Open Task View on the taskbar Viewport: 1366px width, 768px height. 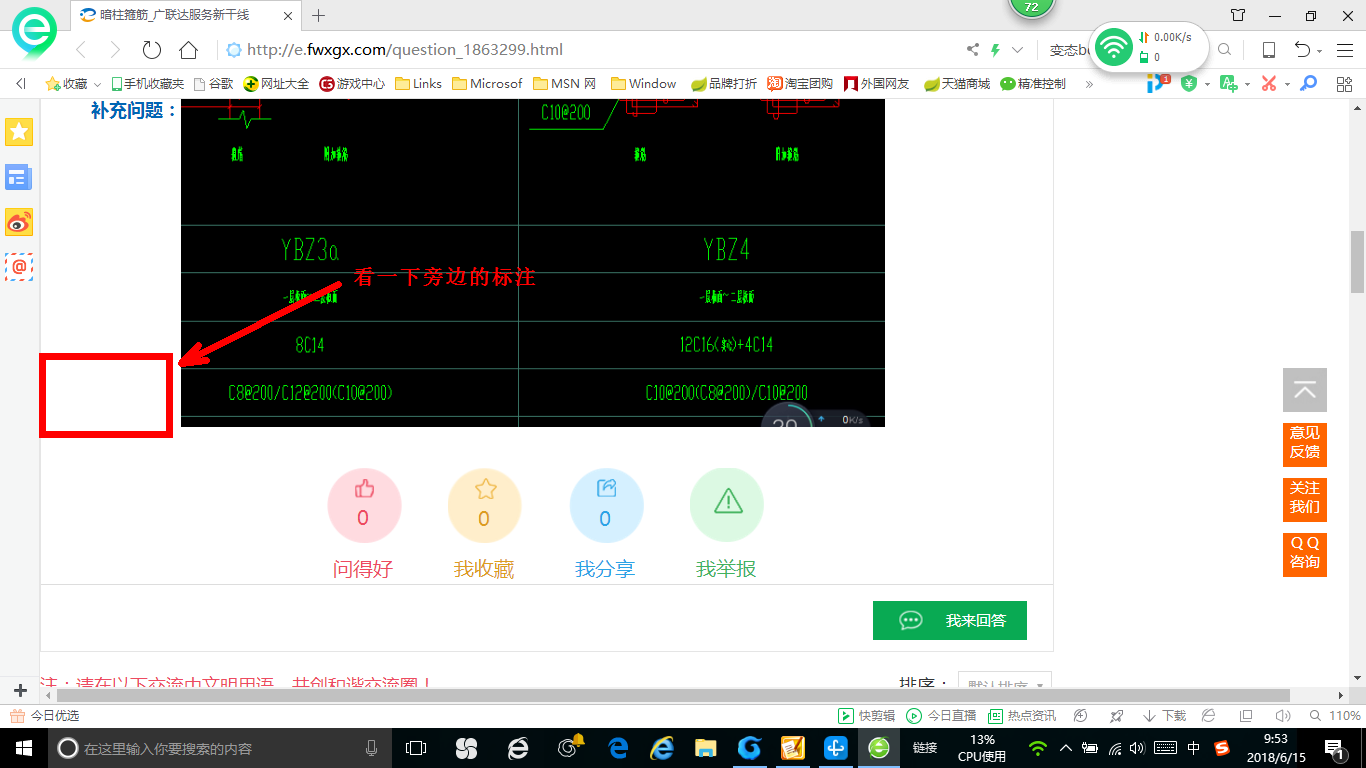(x=416, y=748)
